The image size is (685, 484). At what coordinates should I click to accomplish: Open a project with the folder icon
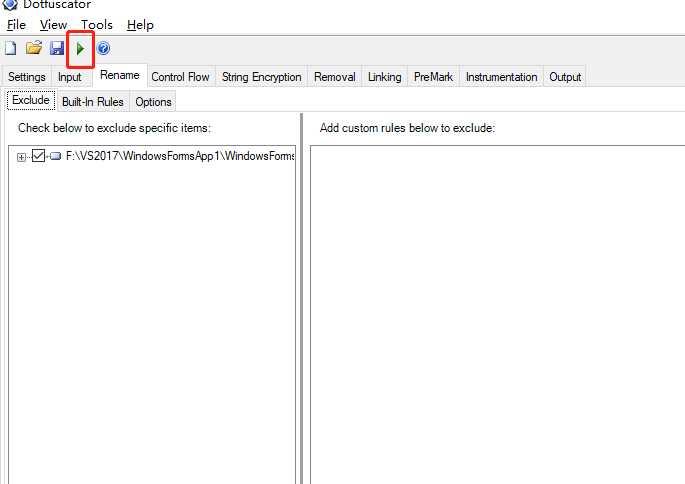34,48
